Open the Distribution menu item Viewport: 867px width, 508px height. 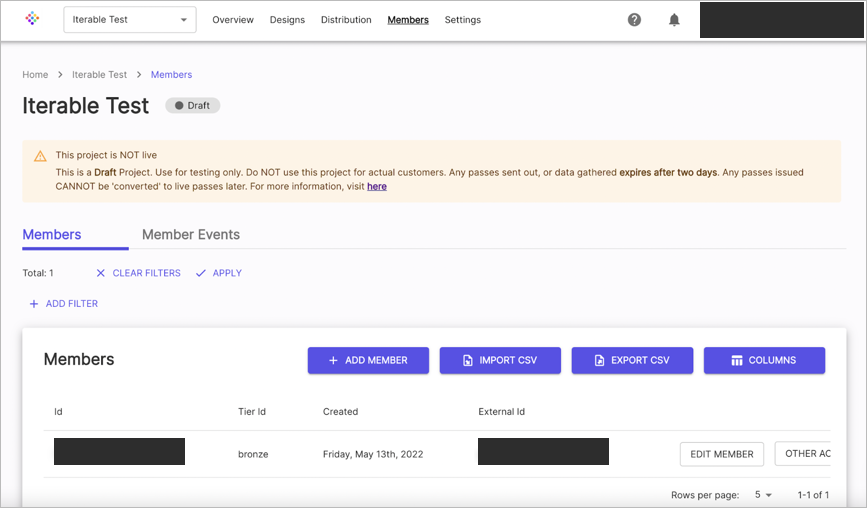pos(346,20)
